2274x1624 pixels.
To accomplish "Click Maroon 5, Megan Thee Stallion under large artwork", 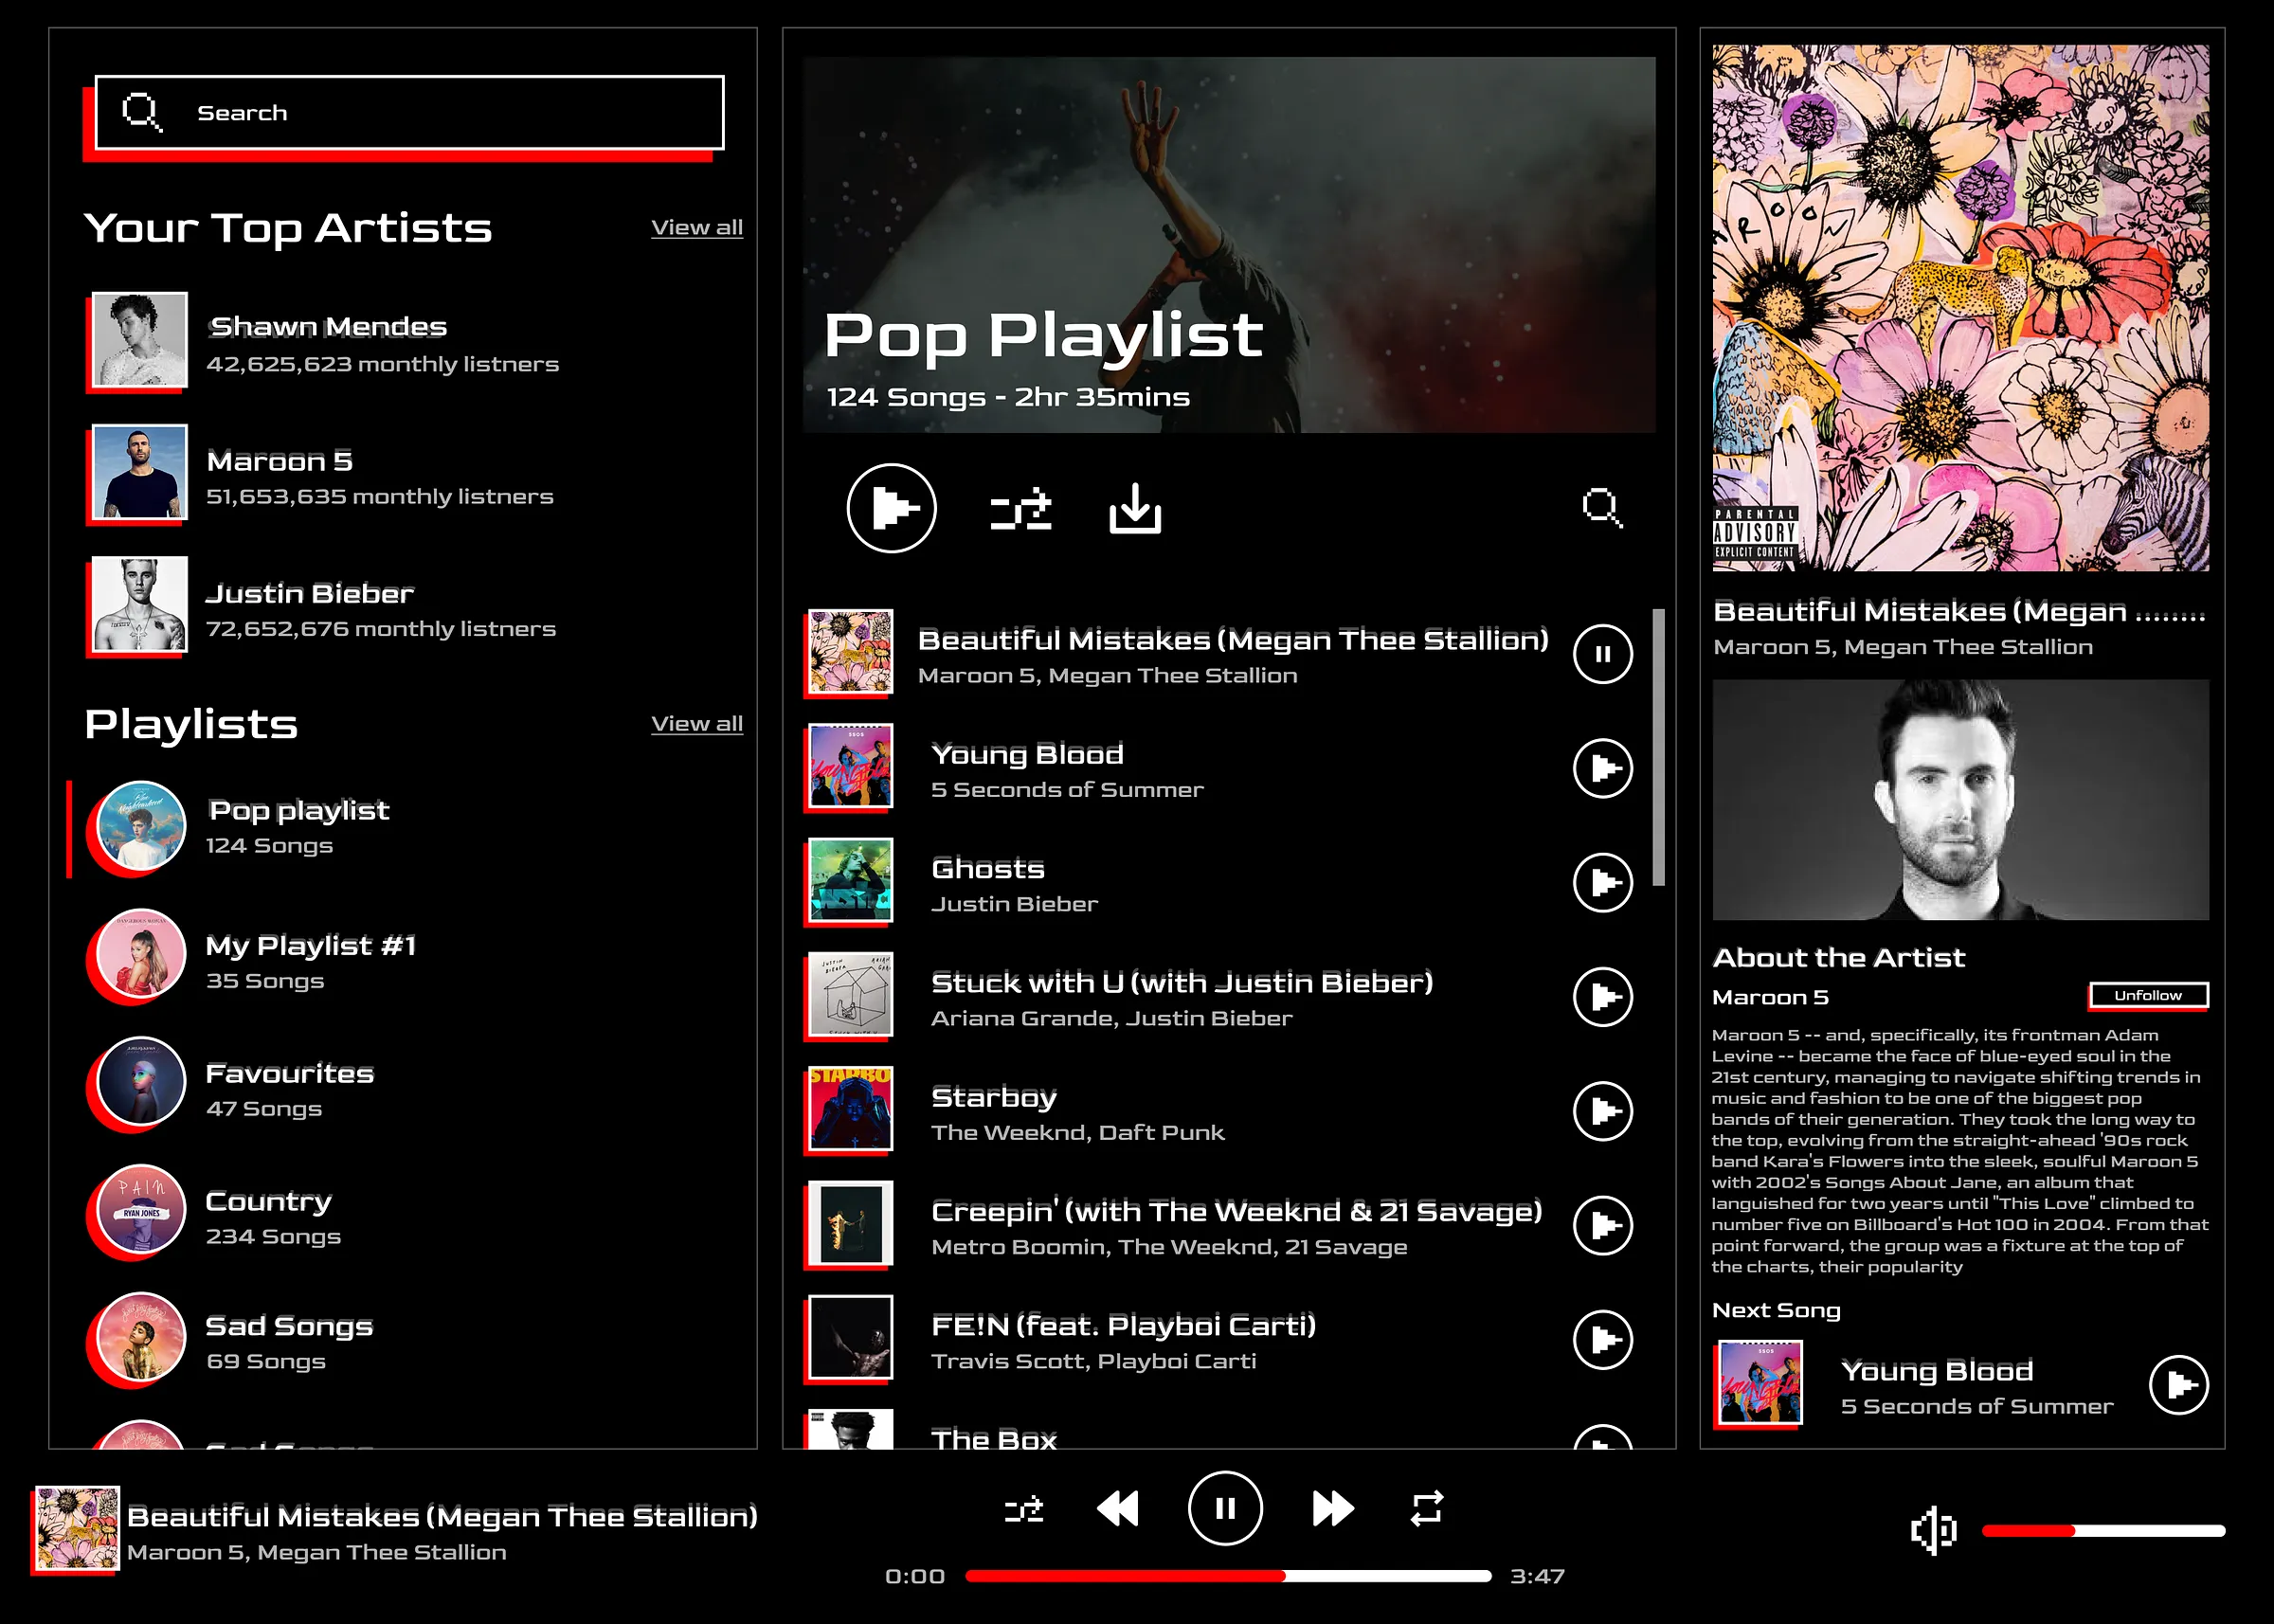I will 1903,647.
